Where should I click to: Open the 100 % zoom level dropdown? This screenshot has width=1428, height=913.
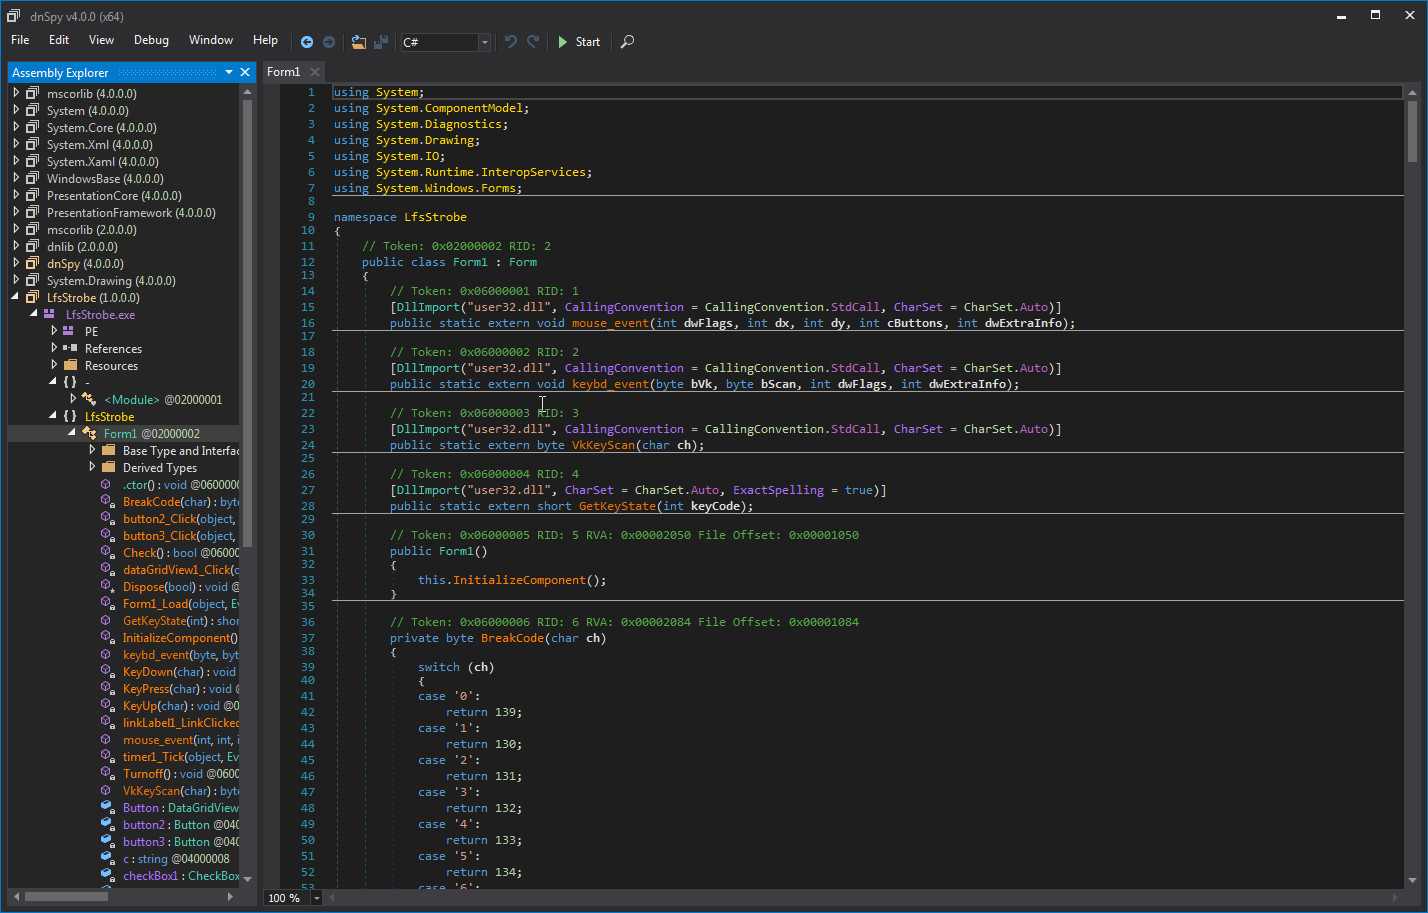click(x=317, y=898)
